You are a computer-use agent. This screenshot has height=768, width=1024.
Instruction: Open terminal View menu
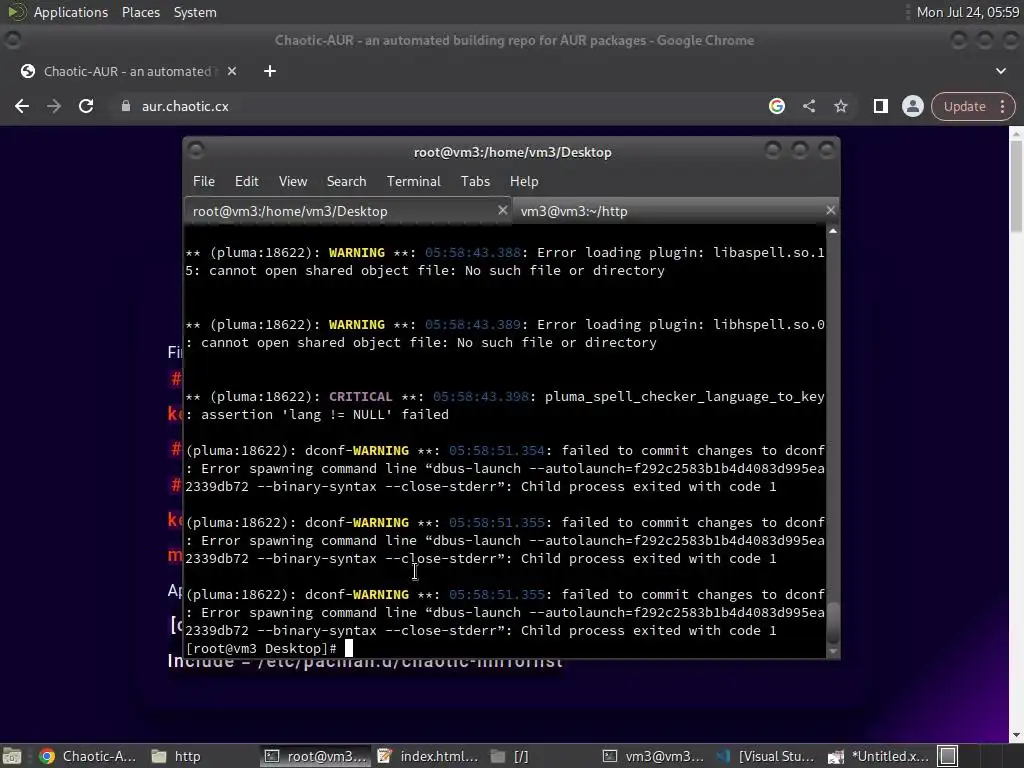[293, 181]
